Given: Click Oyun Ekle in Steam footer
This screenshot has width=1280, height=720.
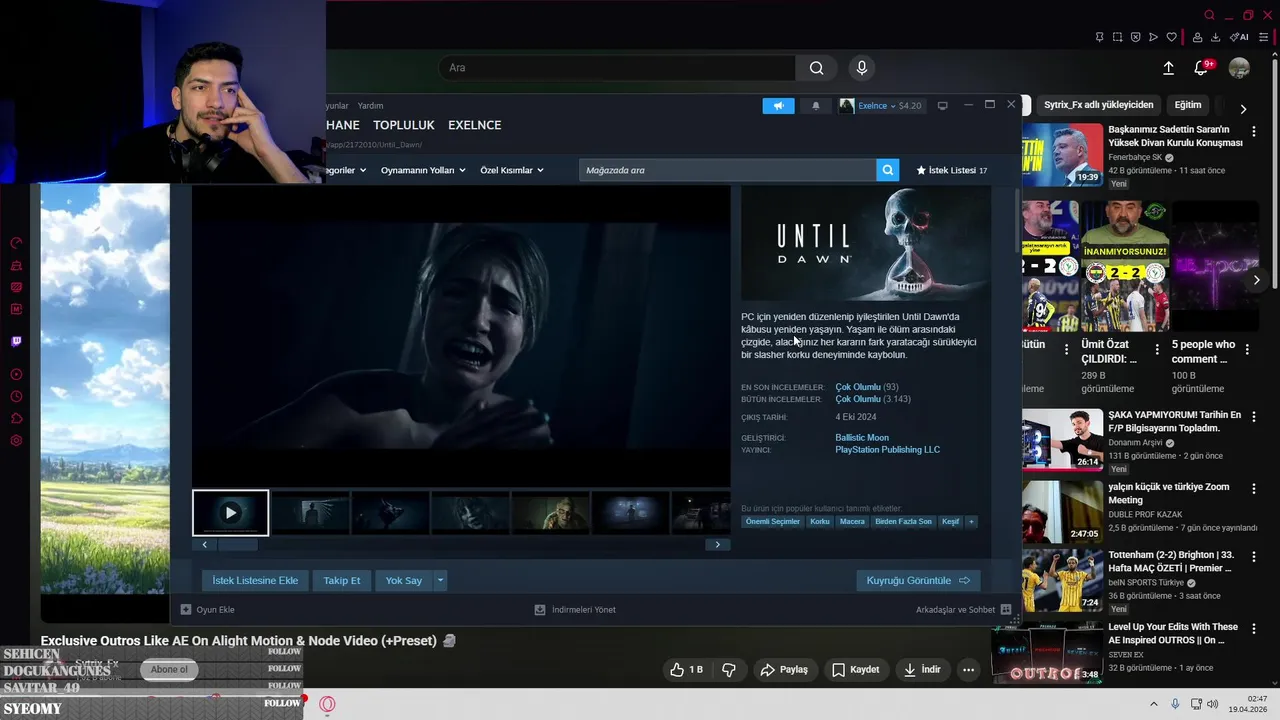Looking at the screenshot, I should pyautogui.click(x=208, y=609).
